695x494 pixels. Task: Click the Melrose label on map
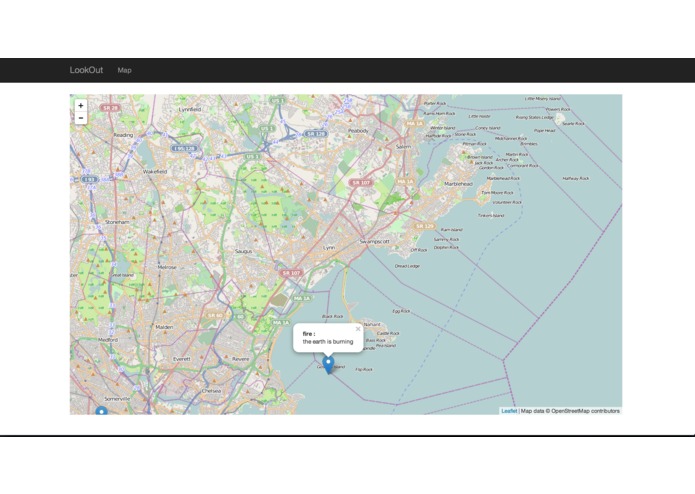pos(167,267)
